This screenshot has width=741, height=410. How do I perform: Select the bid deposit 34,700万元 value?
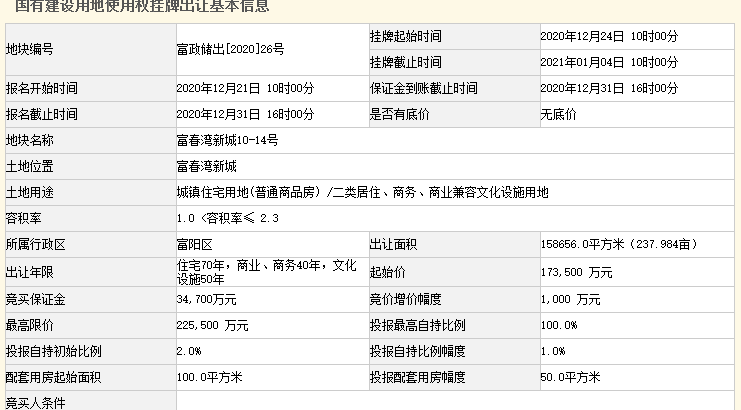tap(206, 299)
